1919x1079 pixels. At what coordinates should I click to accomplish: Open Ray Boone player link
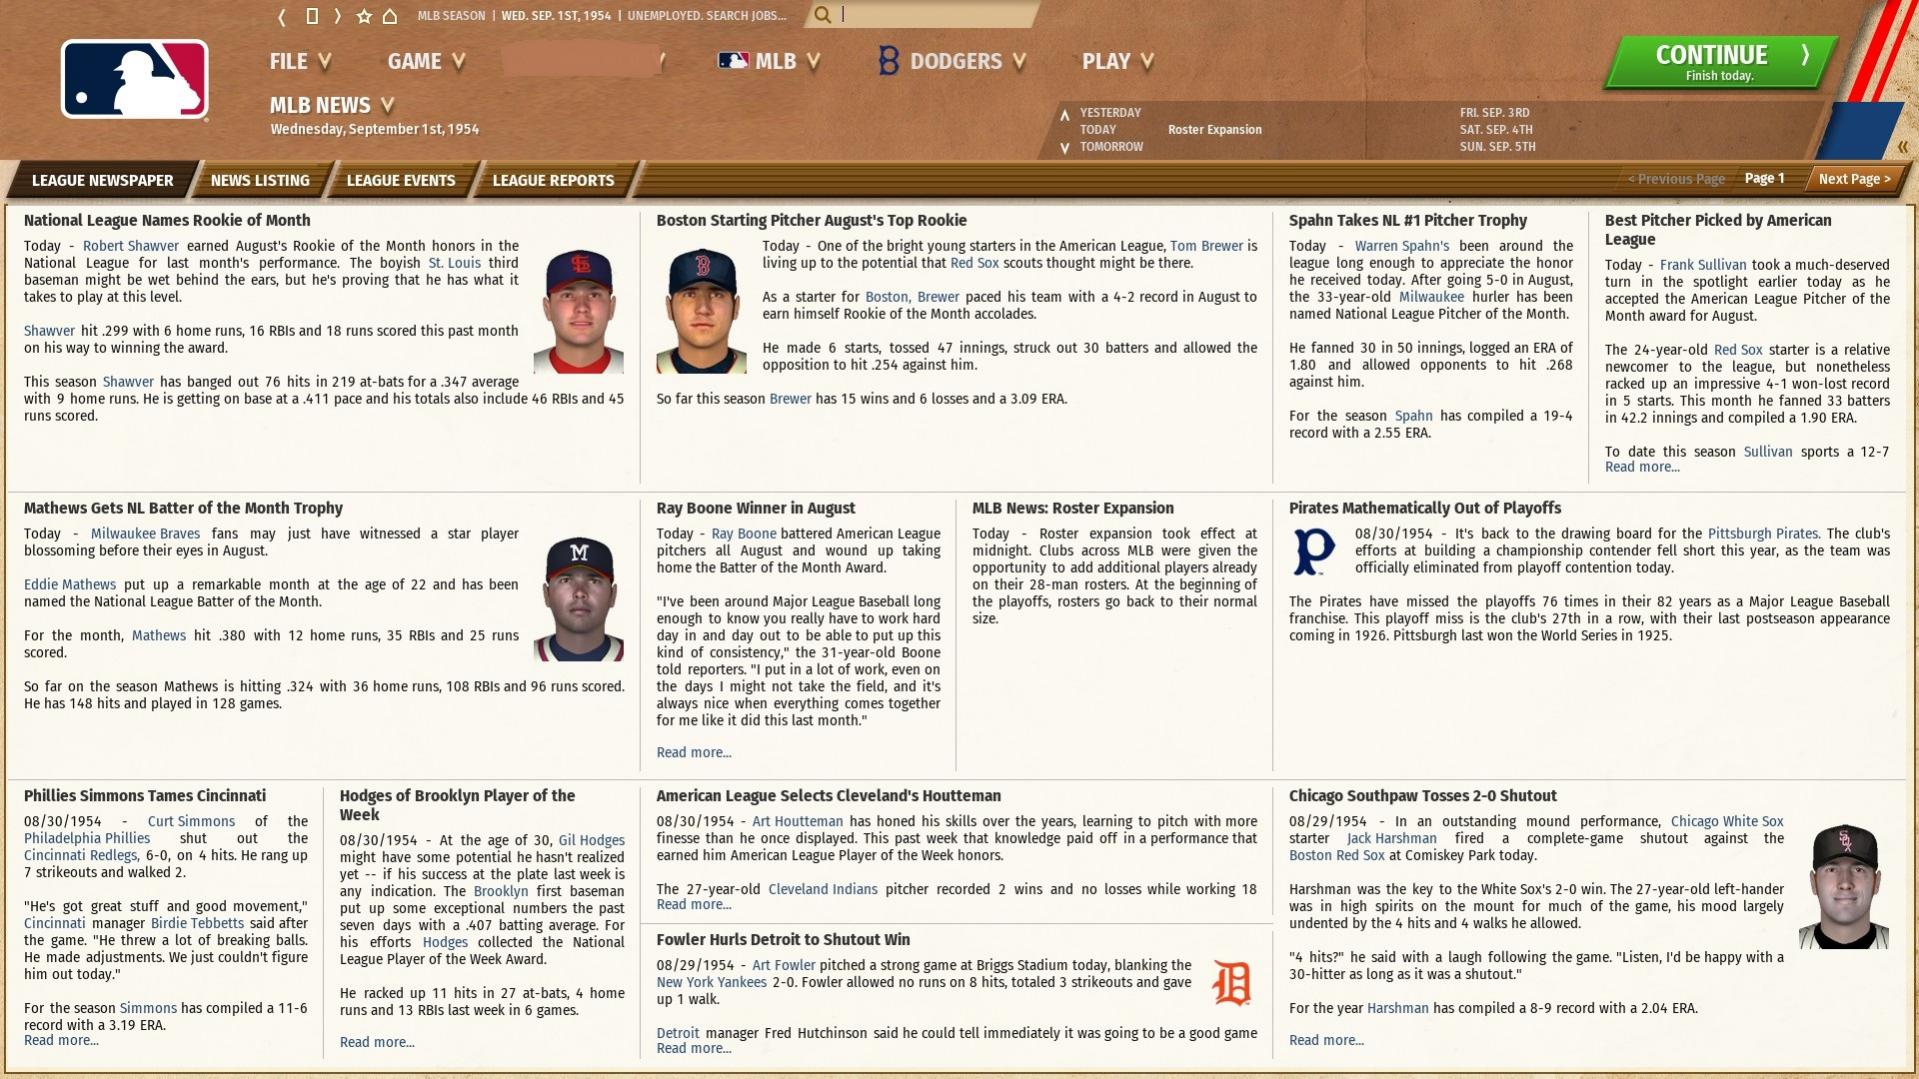[743, 534]
